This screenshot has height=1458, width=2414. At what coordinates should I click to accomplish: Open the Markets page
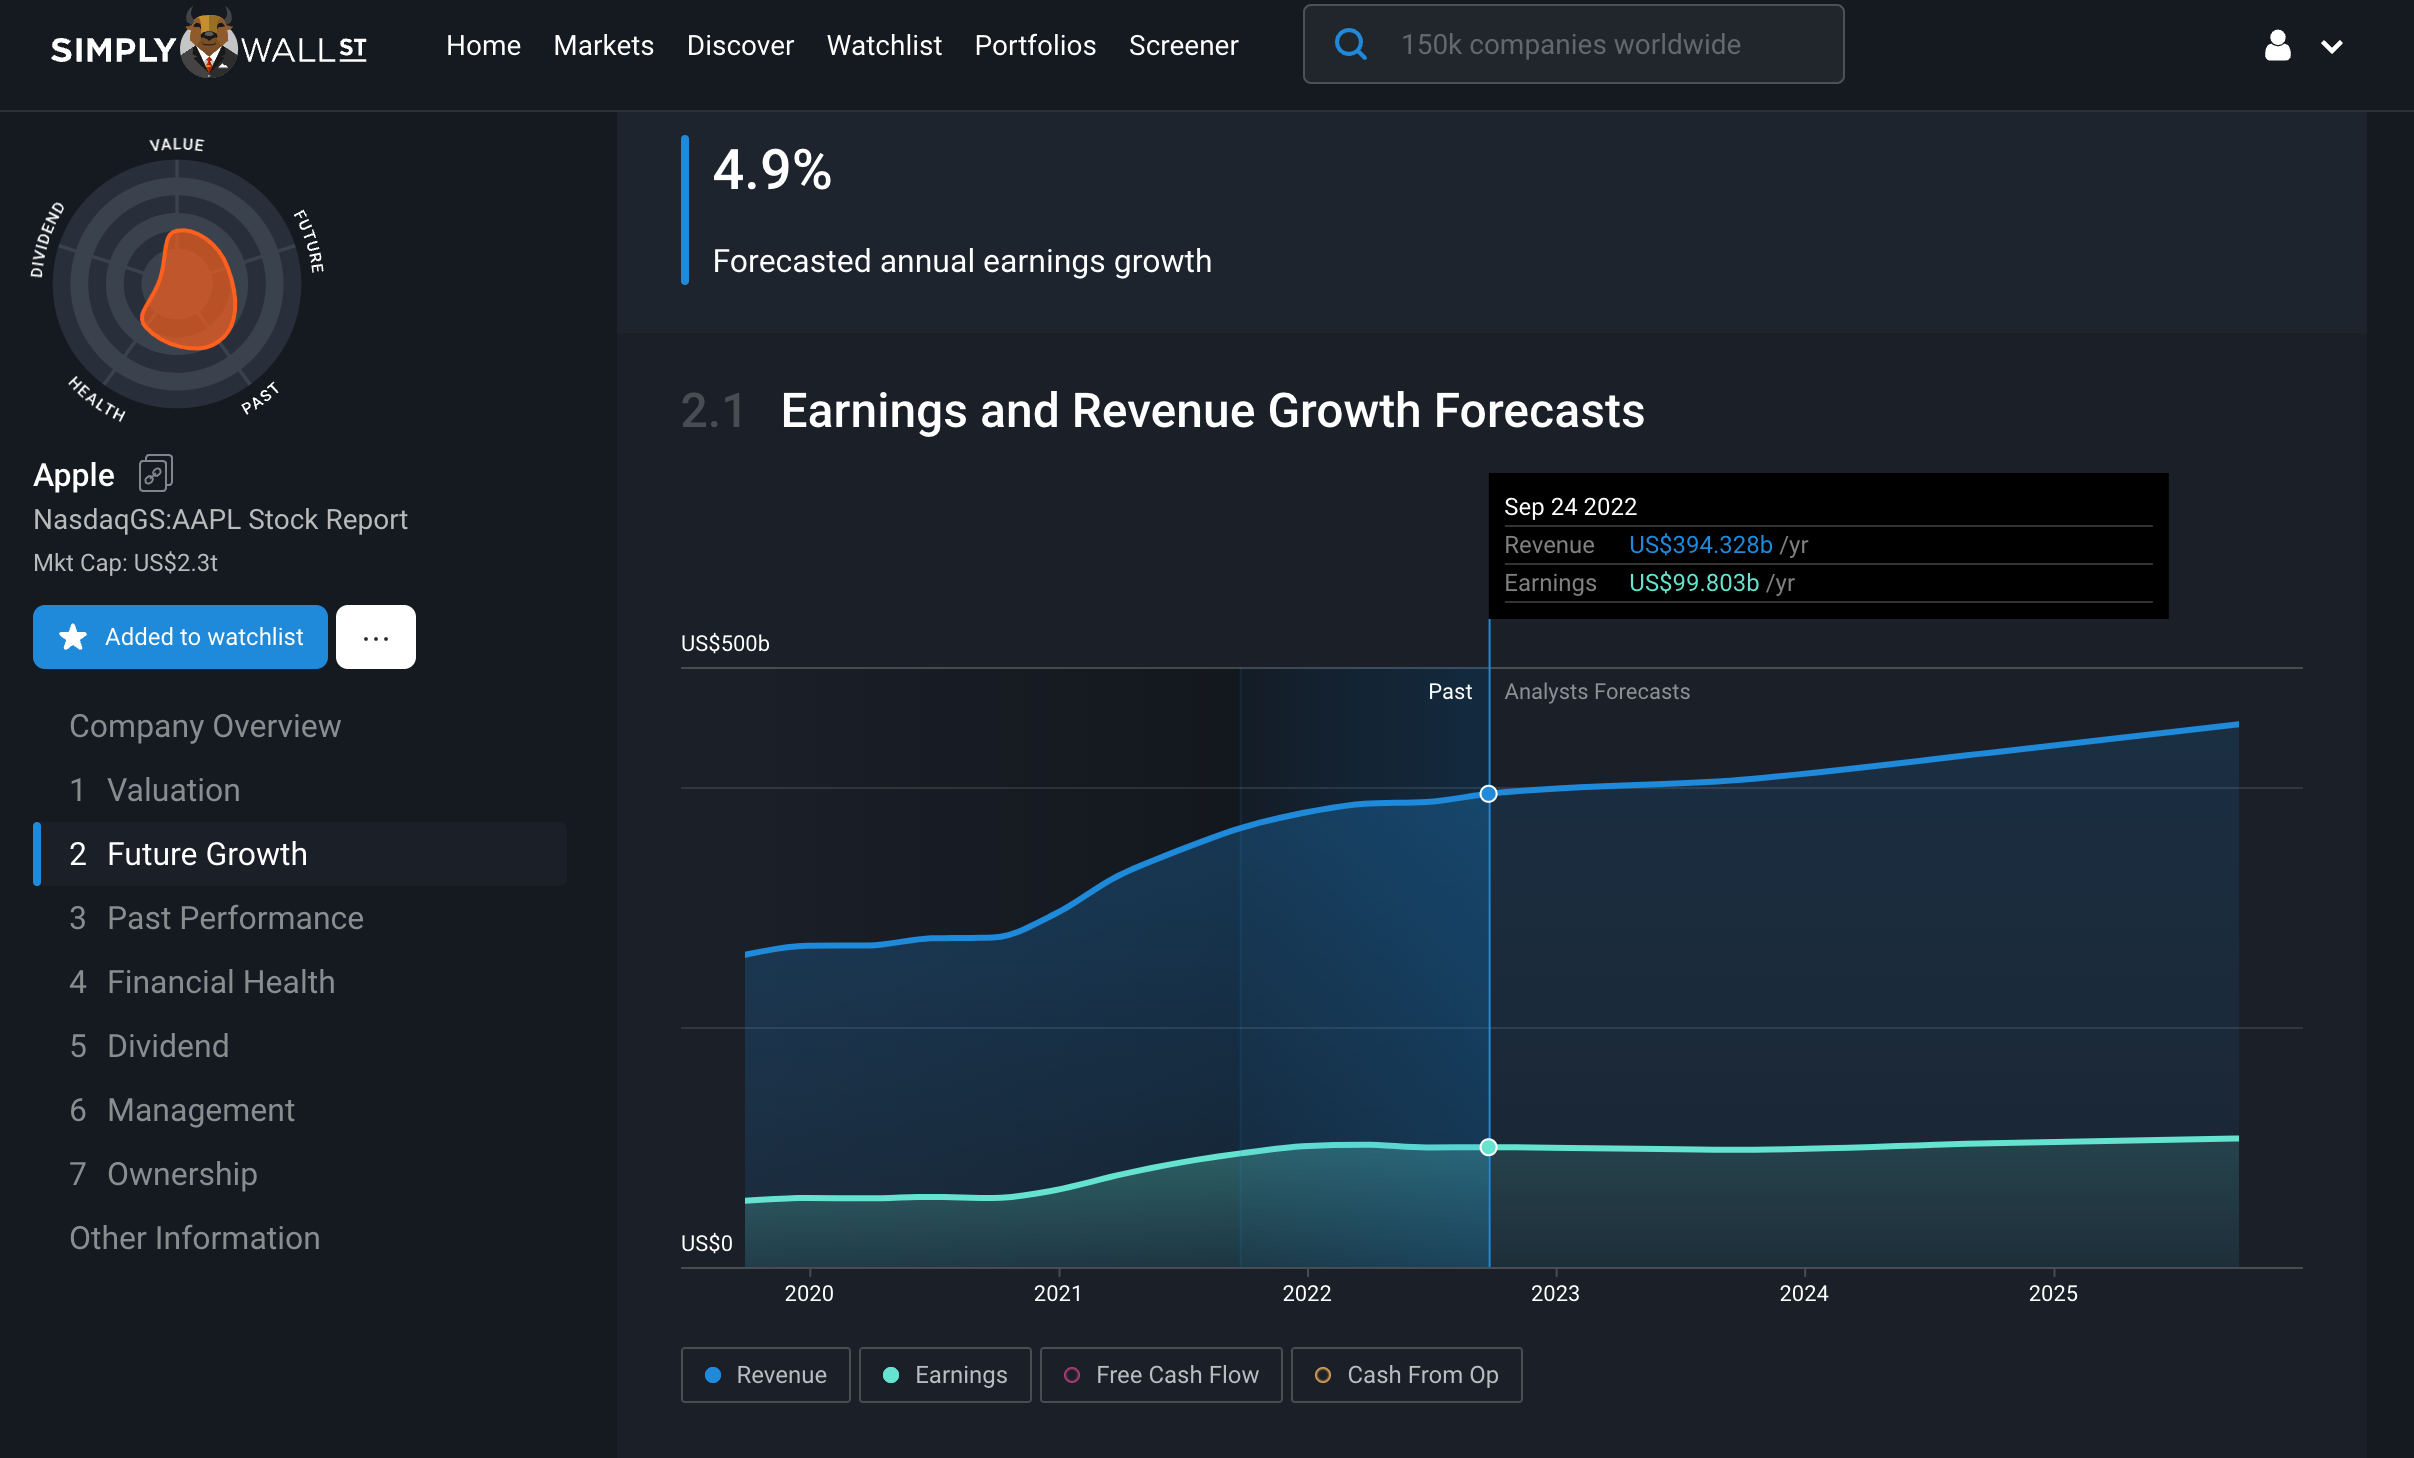[x=603, y=46]
